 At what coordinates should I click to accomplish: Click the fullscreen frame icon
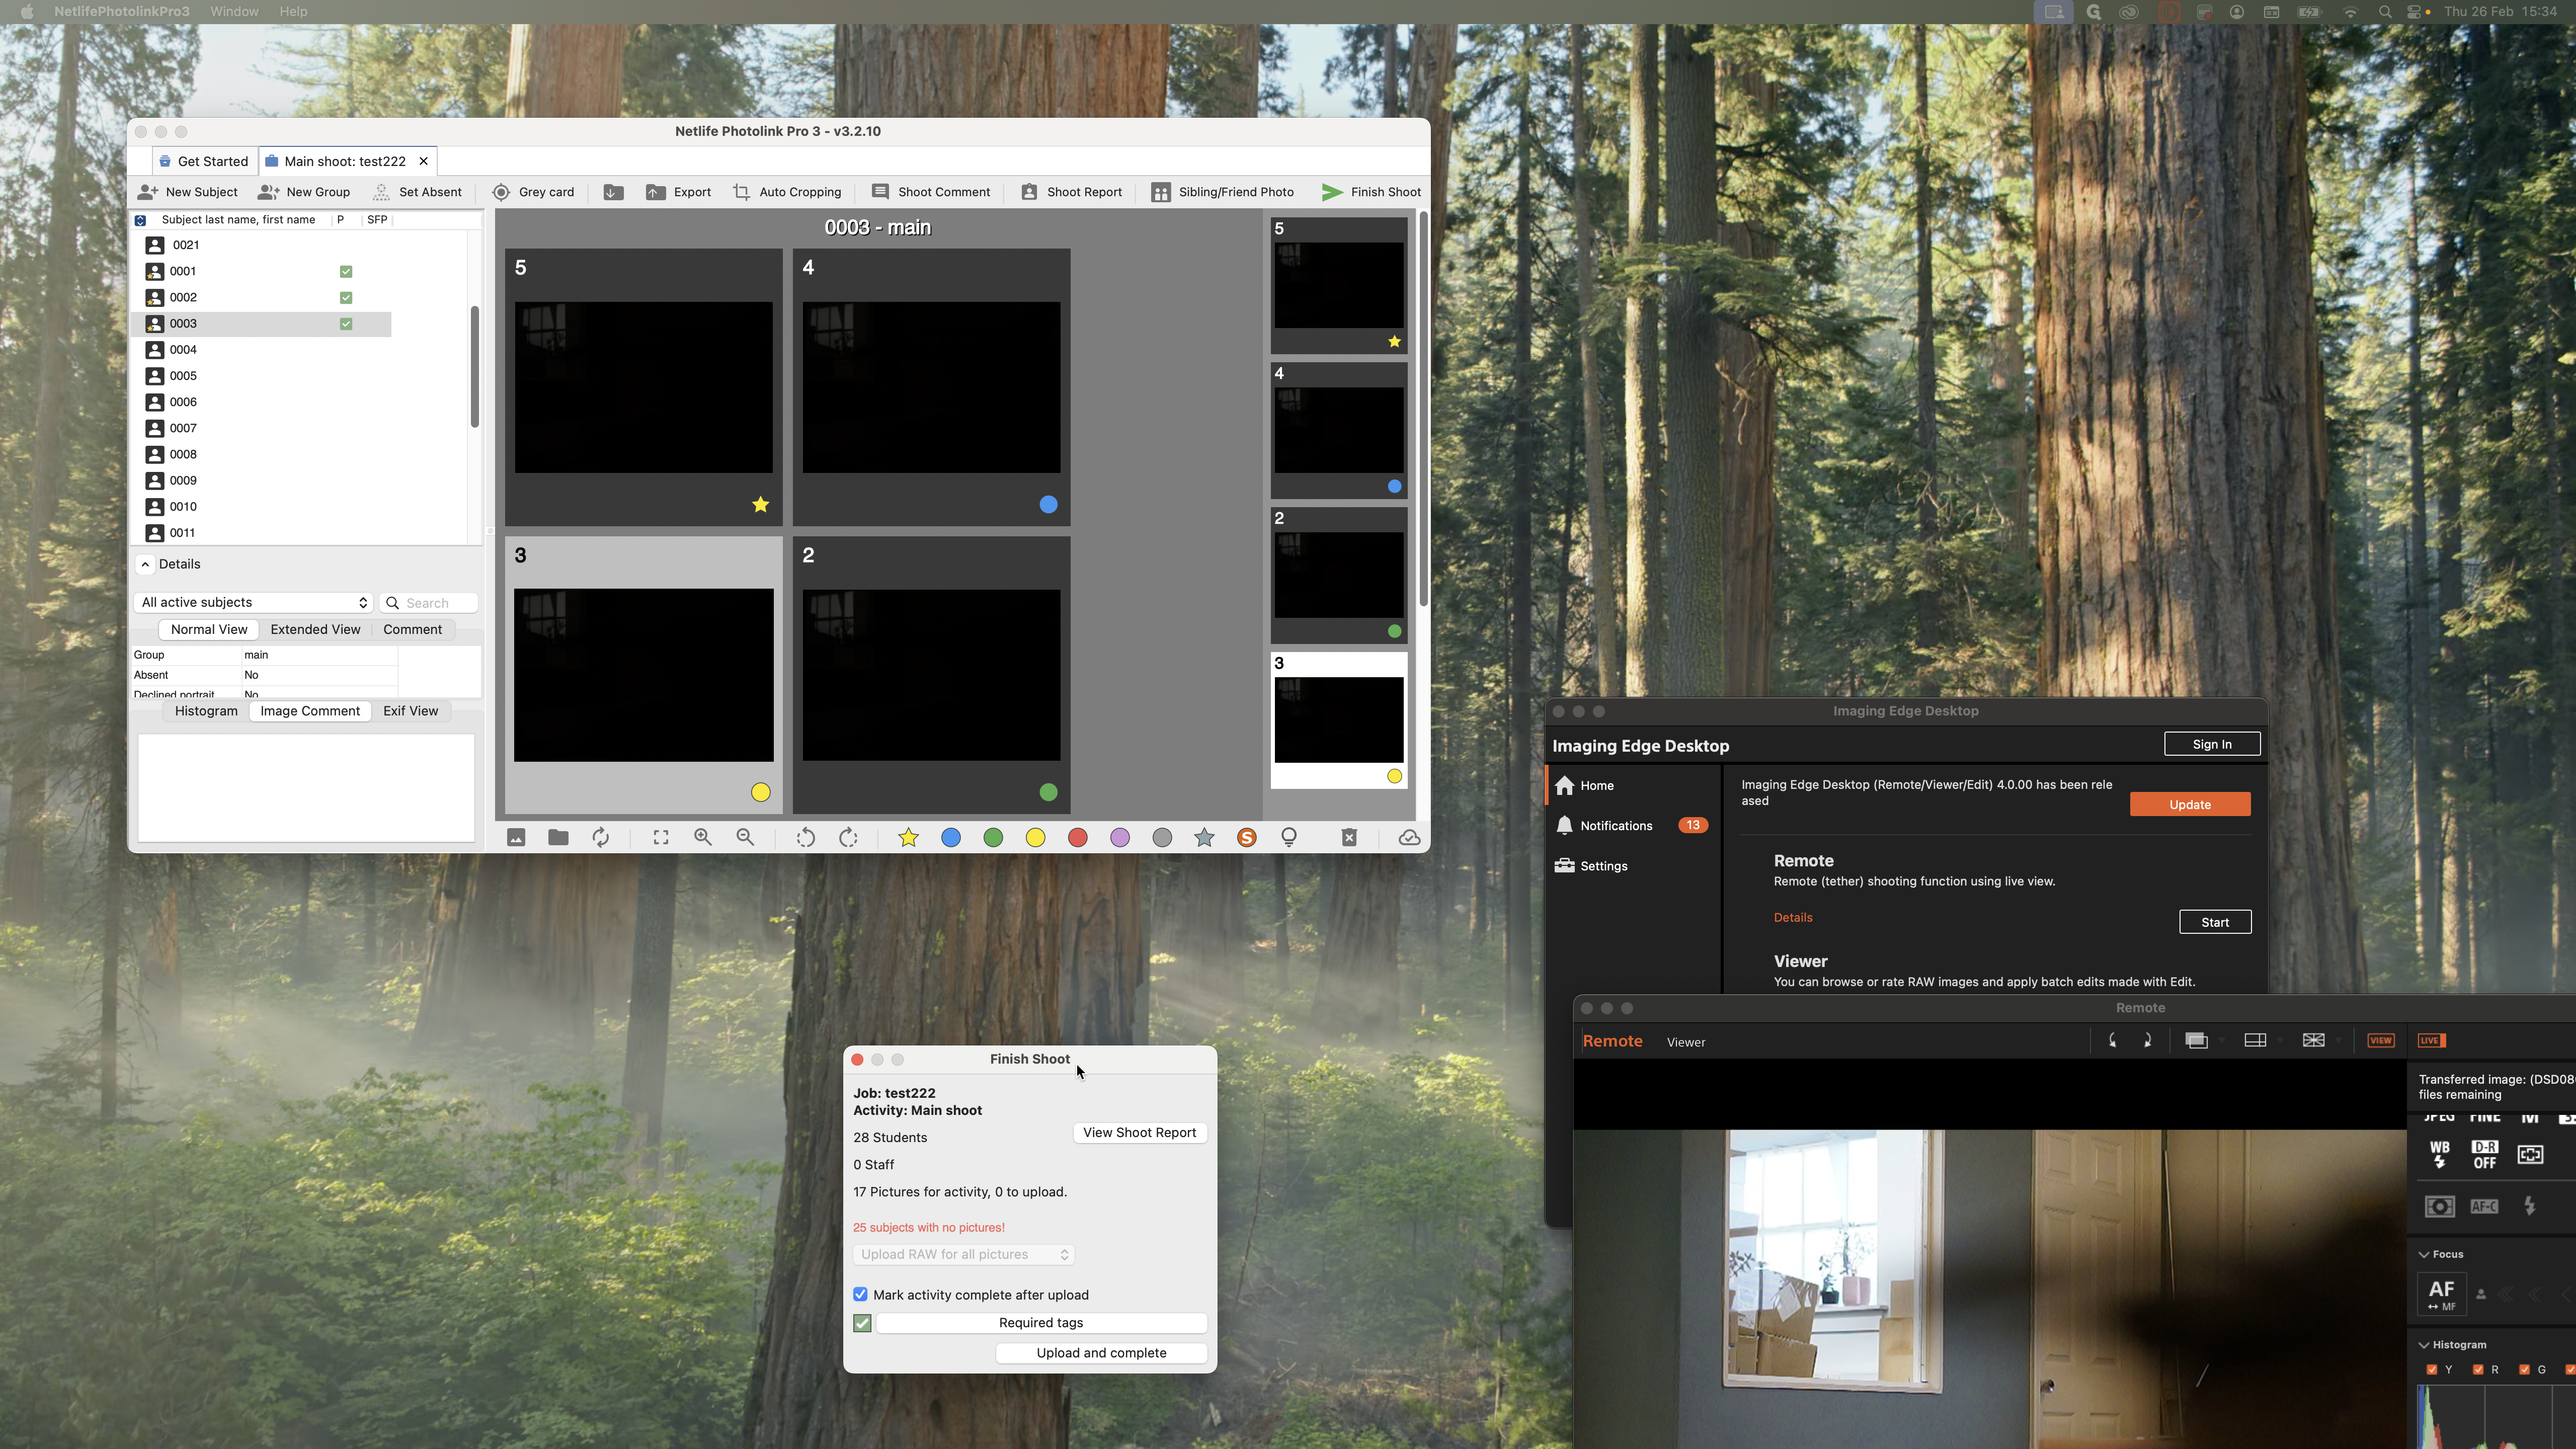pos(661,838)
